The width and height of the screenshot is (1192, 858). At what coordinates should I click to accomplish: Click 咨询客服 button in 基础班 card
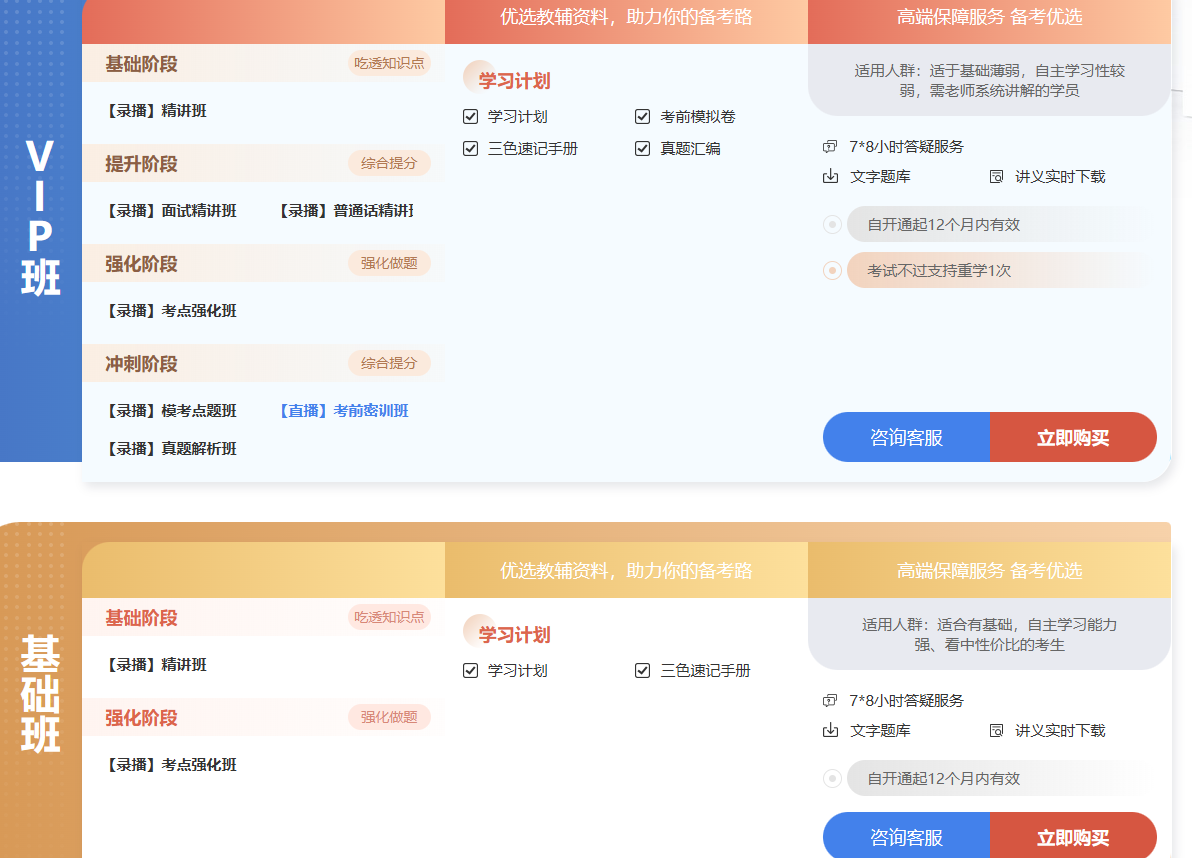click(x=906, y=836)
